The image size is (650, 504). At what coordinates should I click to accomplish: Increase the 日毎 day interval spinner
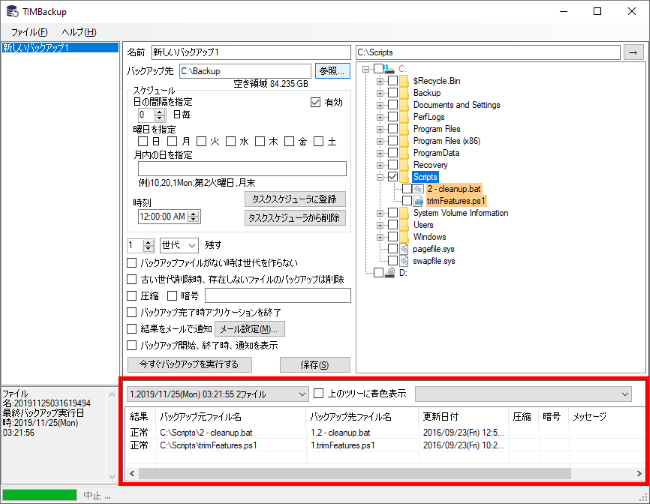click(160, 112)
